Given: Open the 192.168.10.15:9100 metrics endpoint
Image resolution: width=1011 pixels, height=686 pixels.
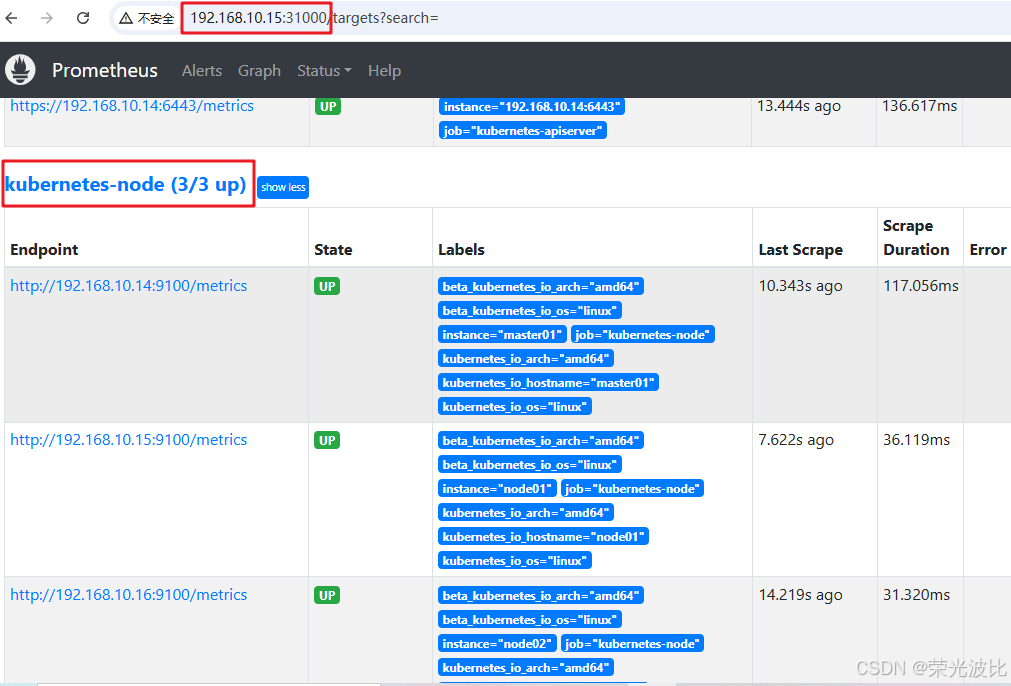Looking at the screenshot, I should tap(129, 440).
